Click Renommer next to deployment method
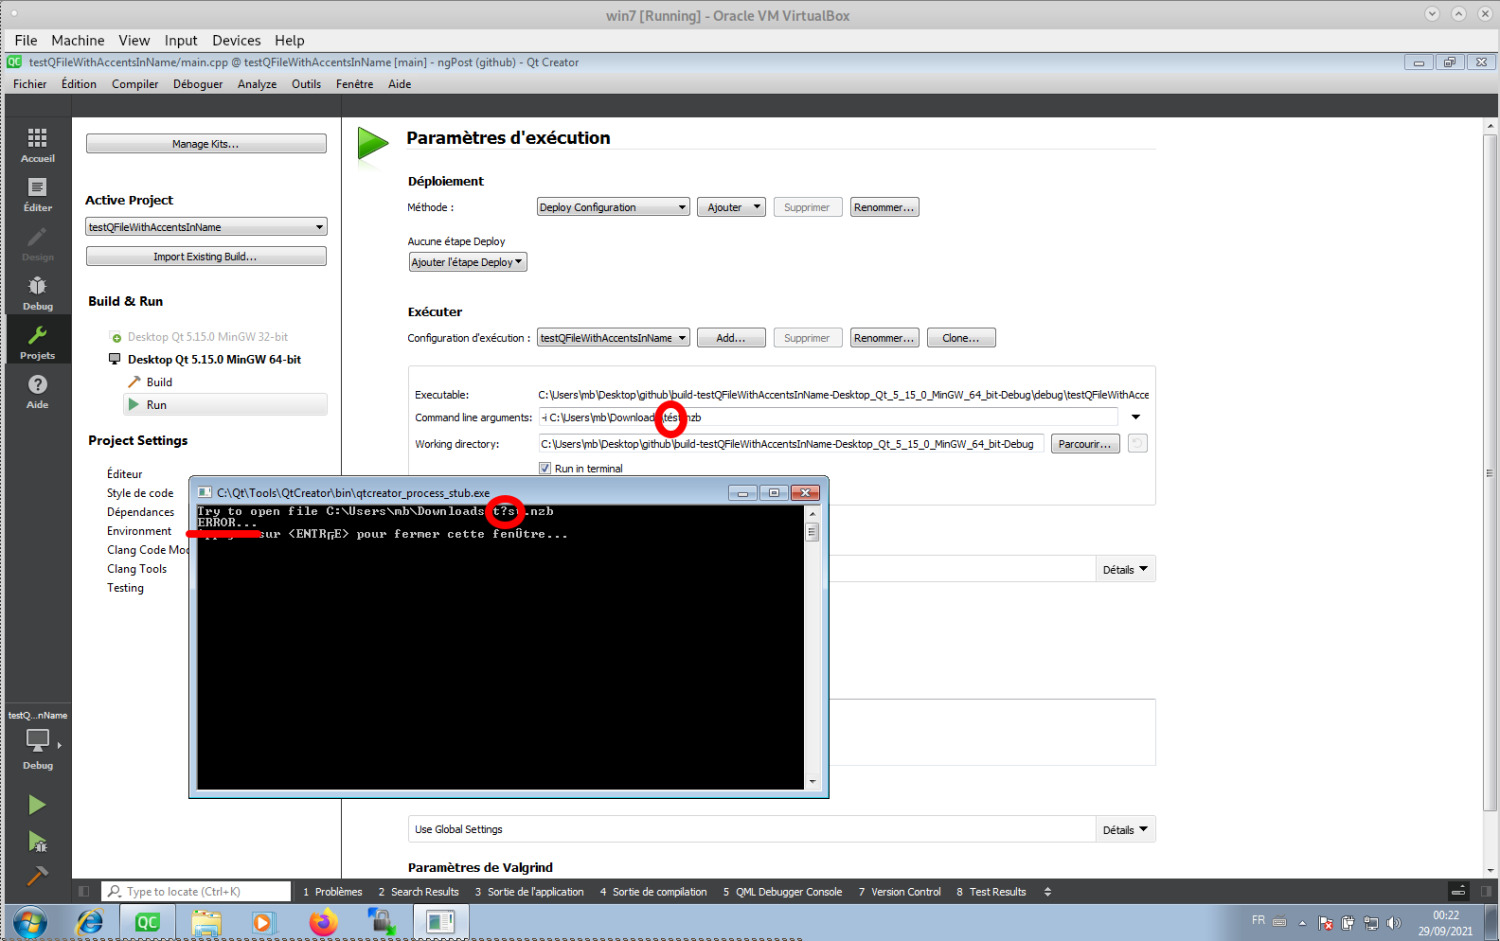Viewport: 1500px width, 941px height. [884, 207]
